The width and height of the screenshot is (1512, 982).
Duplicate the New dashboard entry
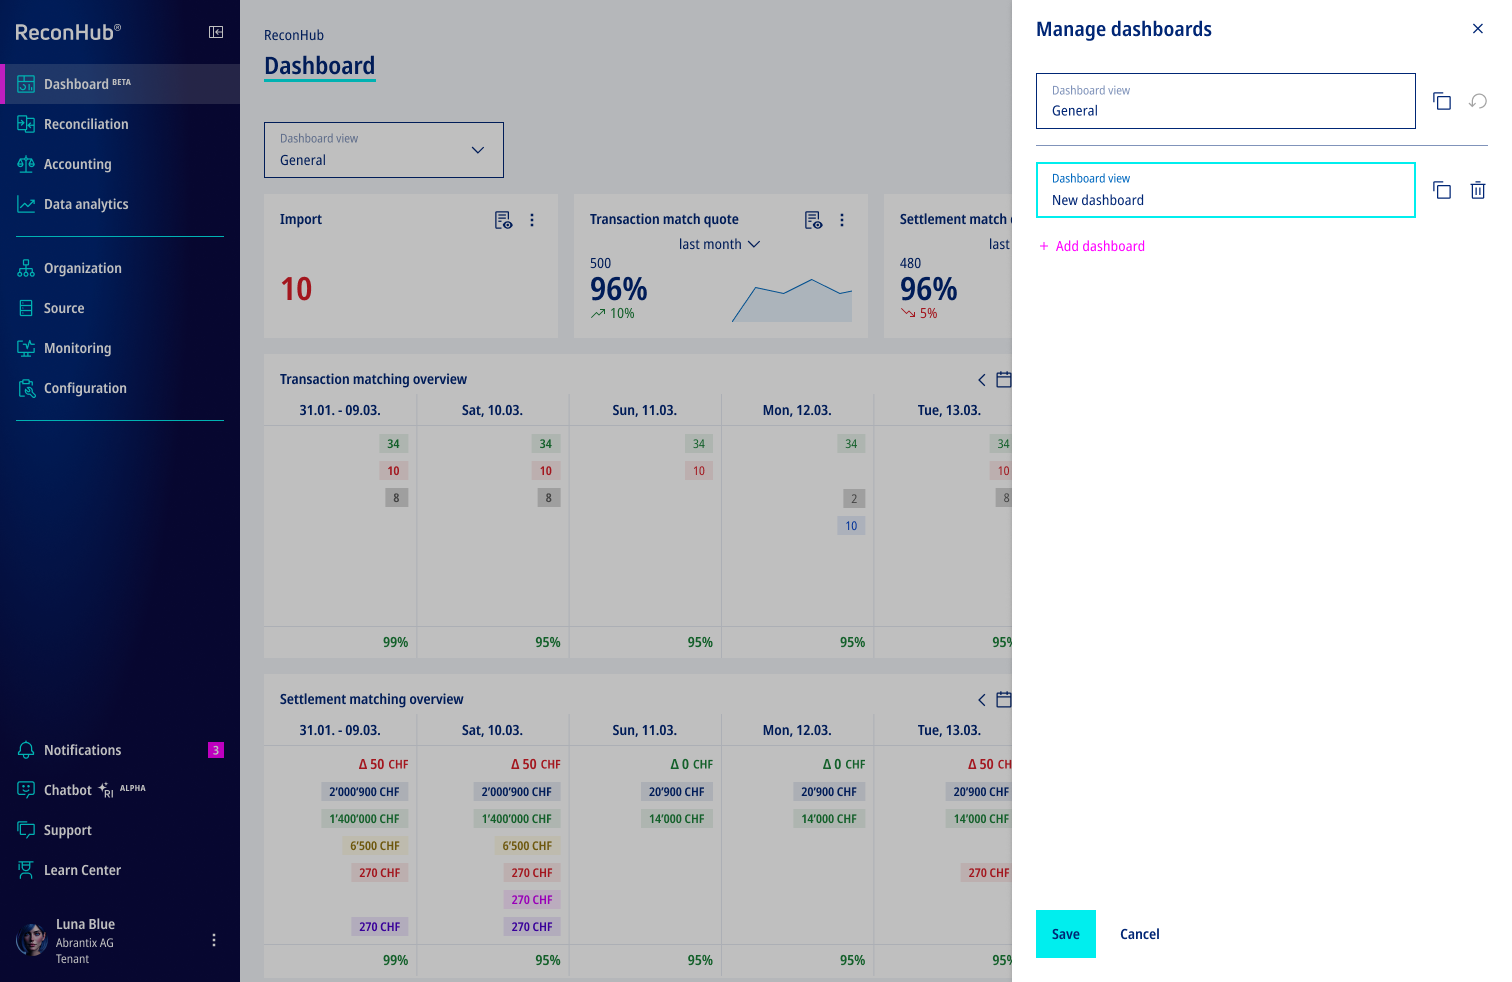[x=1441, y=190]
